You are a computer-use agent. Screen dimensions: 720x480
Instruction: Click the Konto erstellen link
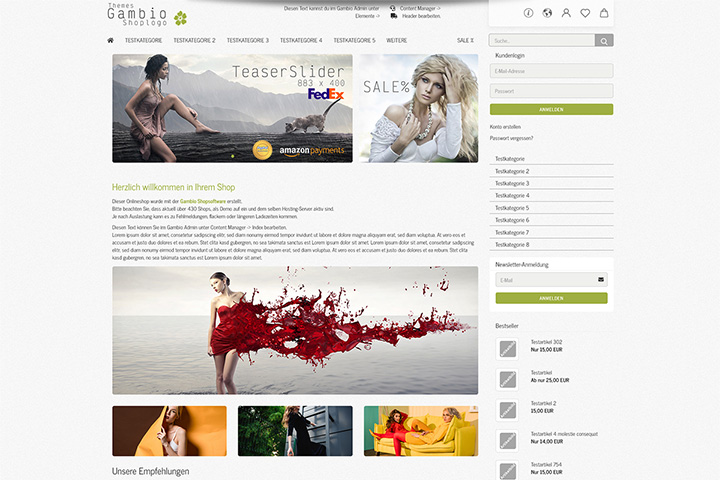pyautogui.click(x=505, y=127)
